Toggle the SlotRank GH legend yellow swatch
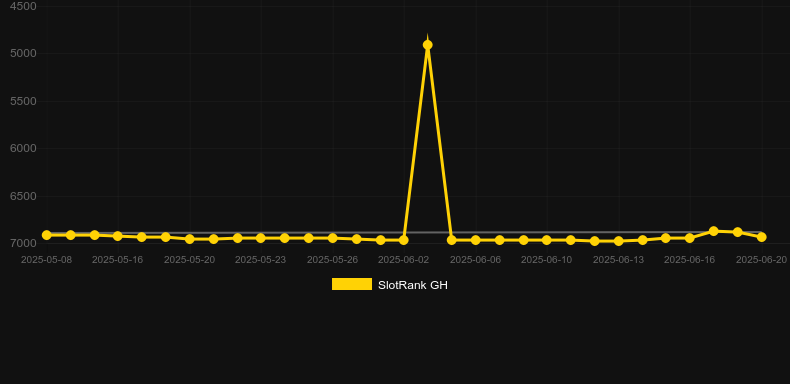 (352, 284)
